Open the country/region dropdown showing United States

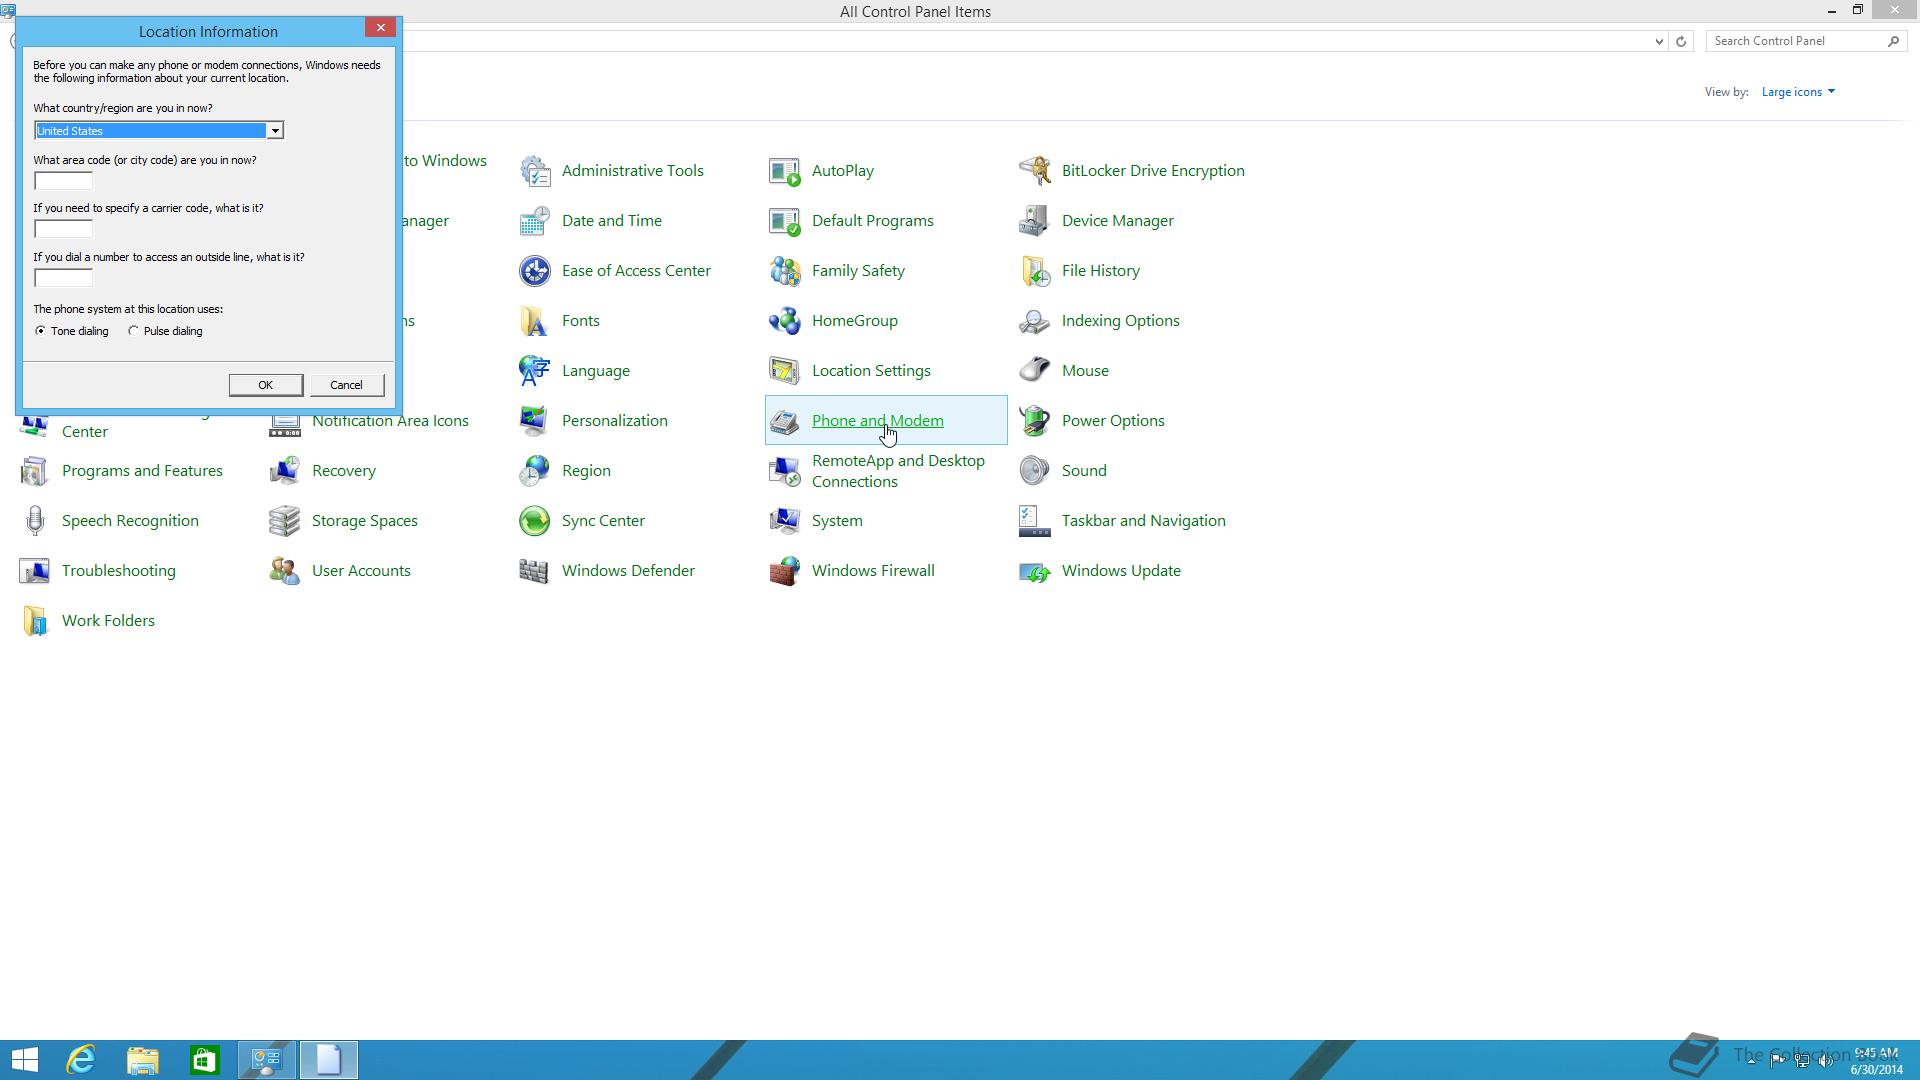159,131
